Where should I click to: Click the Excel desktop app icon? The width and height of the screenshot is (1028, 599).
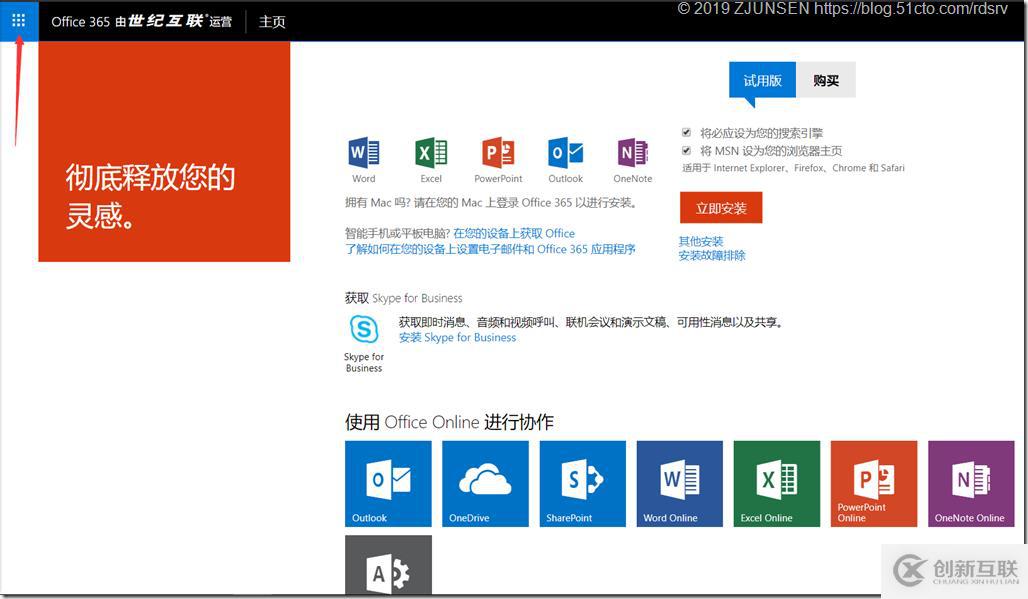point(431,153)
